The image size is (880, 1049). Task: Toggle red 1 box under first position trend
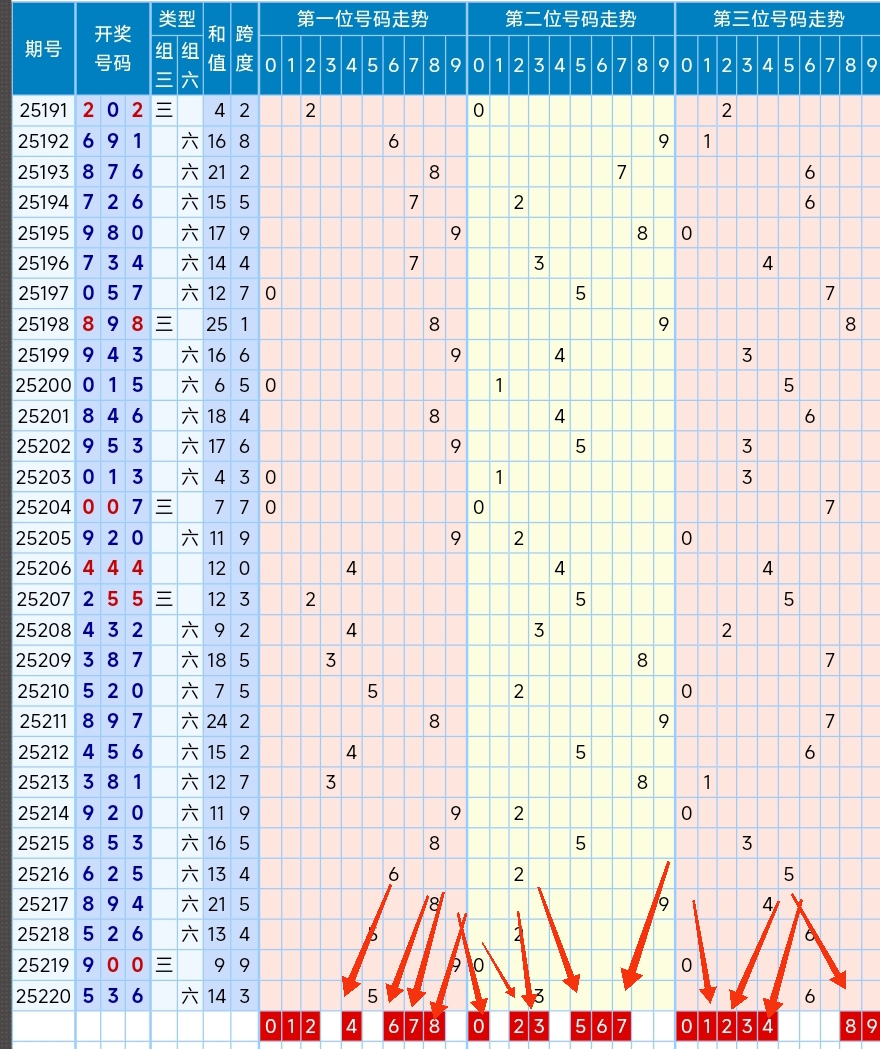pyautogui.click(x=290, y=1026)
